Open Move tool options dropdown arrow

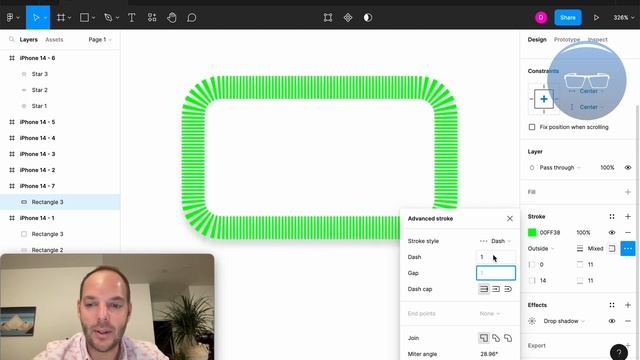[45, 18]
